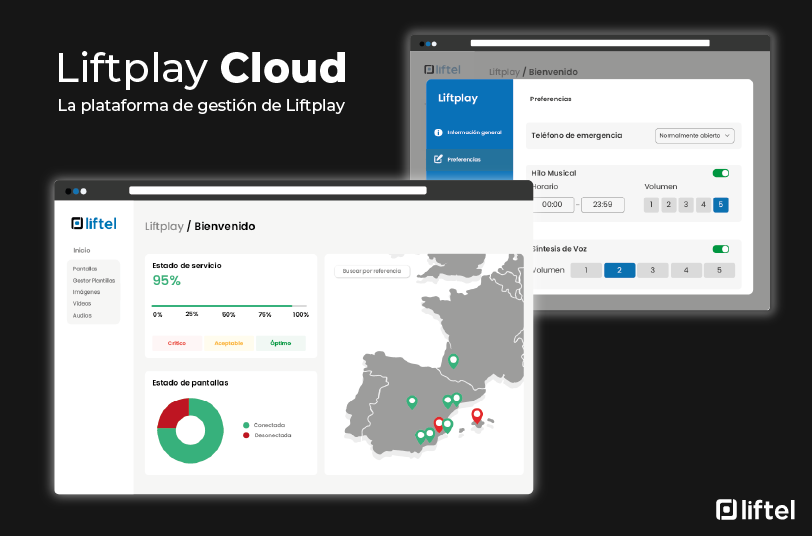This screenshot has height=536, width=812.
Task: Click the Información general info icon
Action: 438,133
